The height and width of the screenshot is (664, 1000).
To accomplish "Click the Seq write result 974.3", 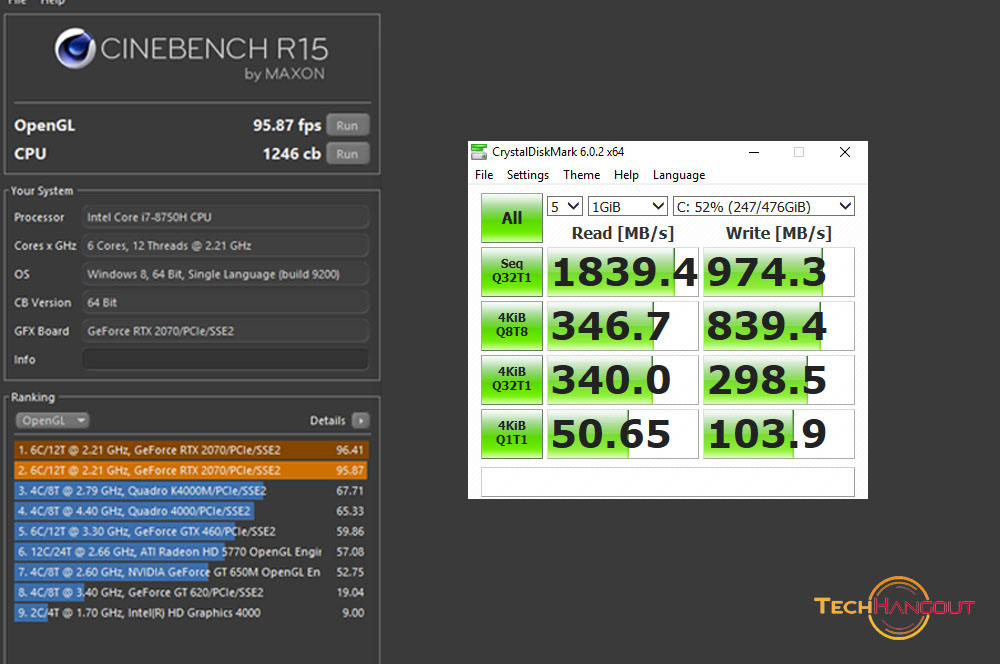I will pos(779,272).
